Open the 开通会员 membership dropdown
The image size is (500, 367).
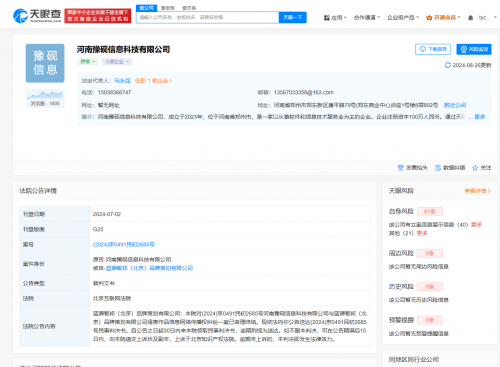pyautogui.click(x=443, y=17)
